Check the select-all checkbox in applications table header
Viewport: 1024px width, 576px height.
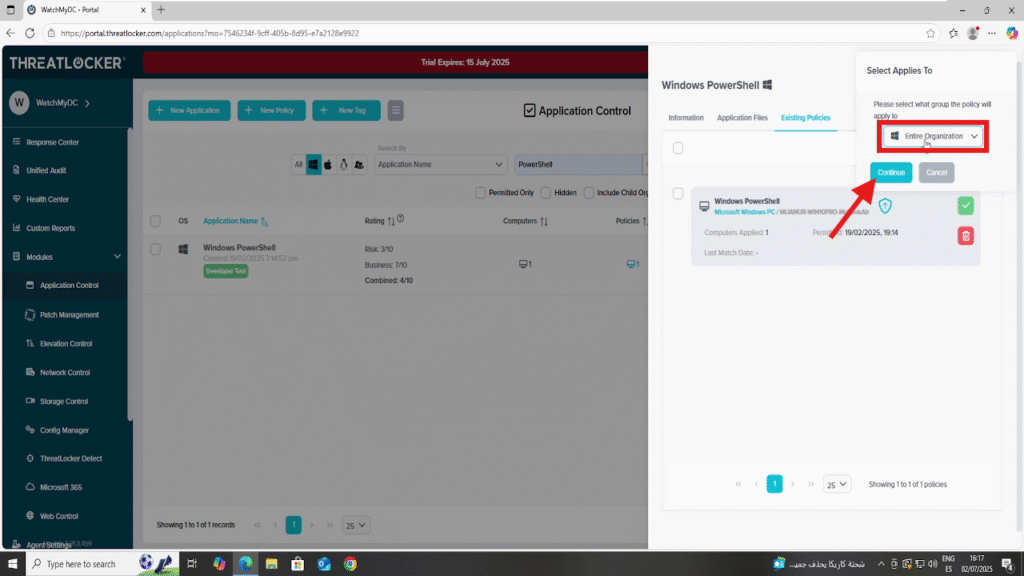155,221
